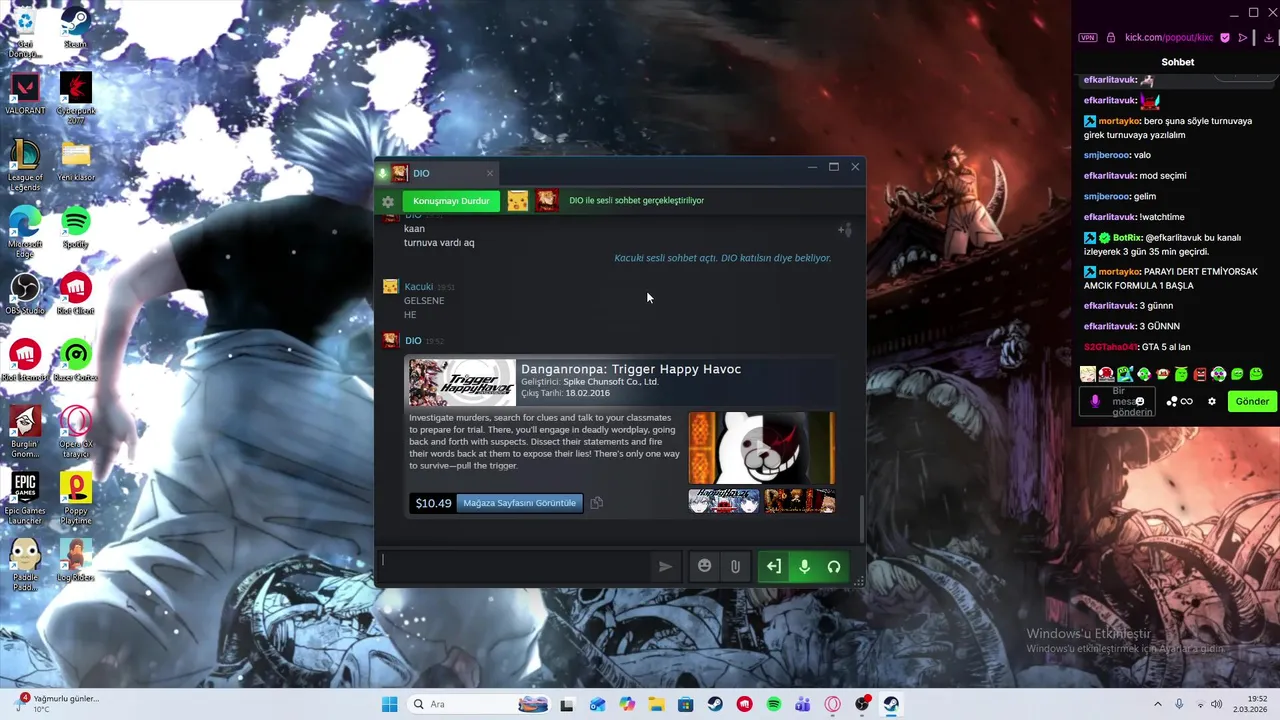This screenshot has width=1280, height=720.
Task: Open the Spotify desktop shortcut
Action: click(75, 228)
